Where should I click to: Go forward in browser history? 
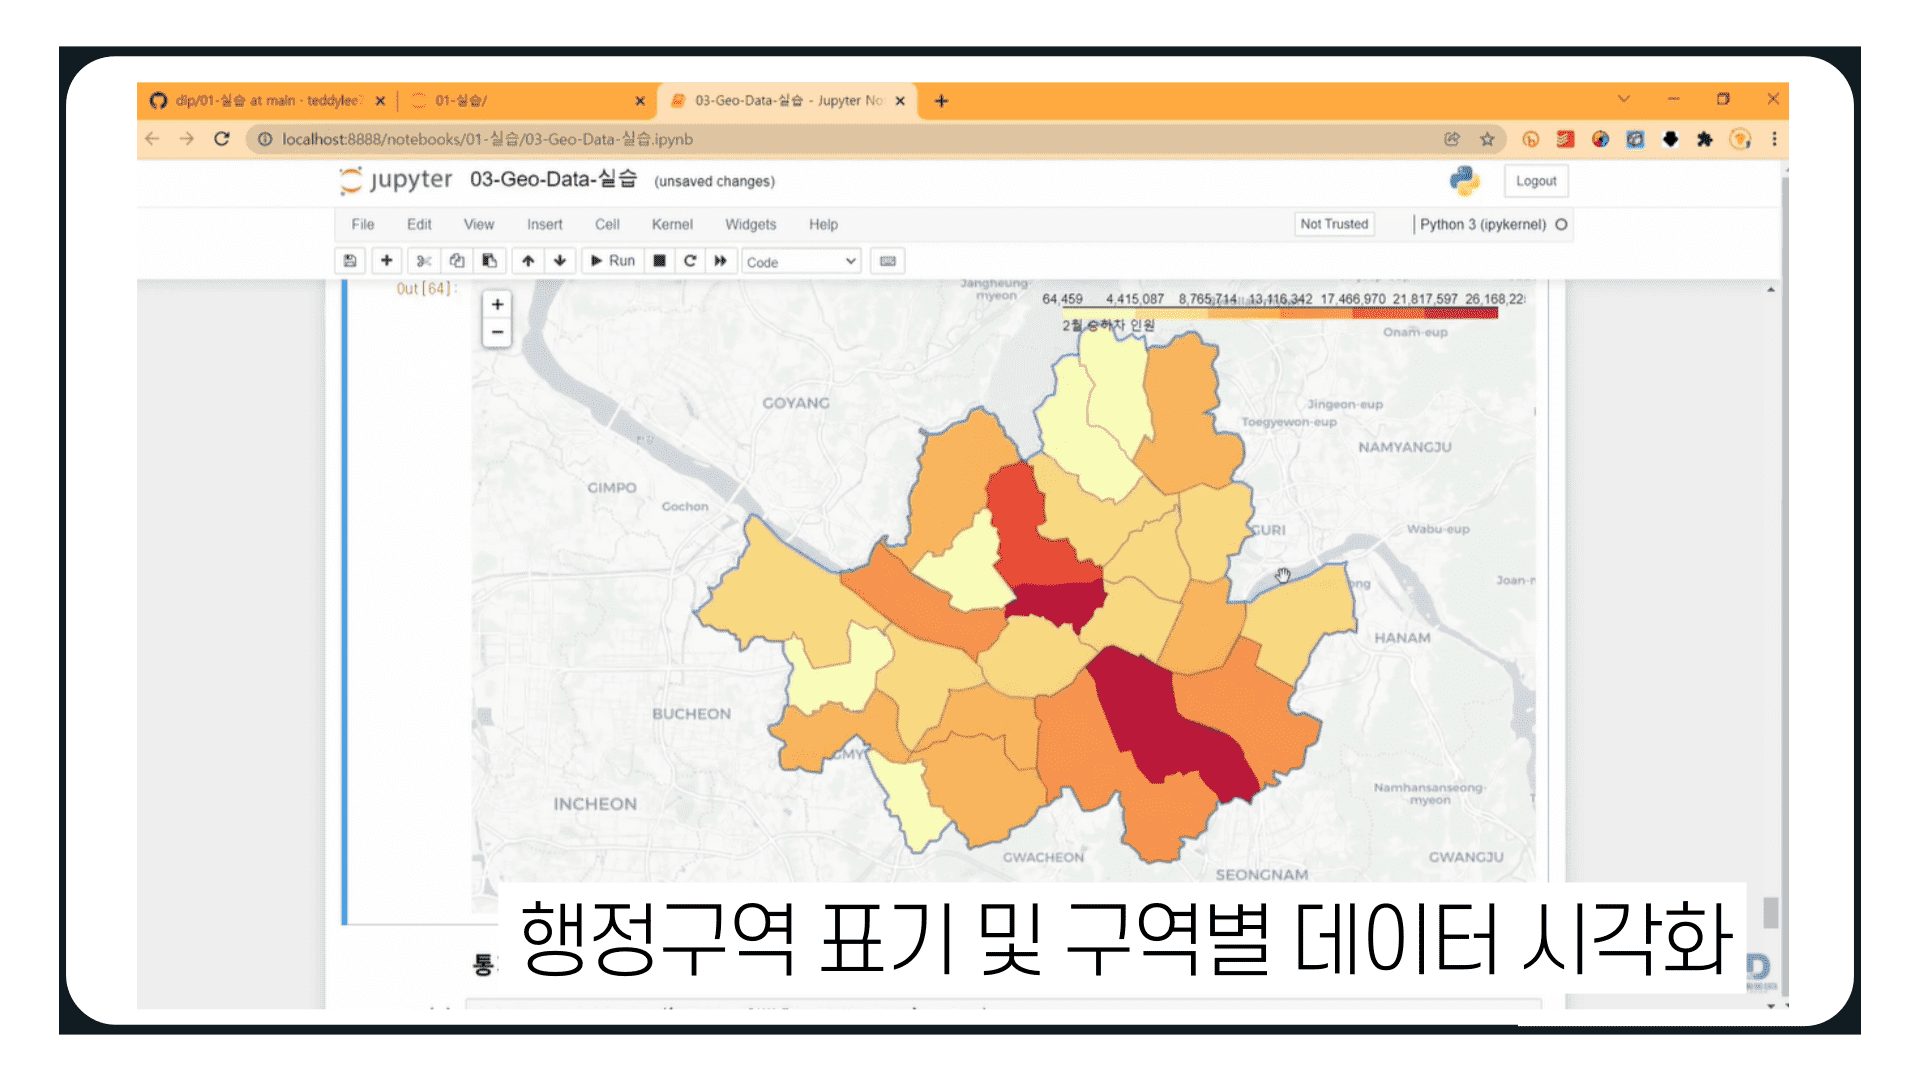[187, 139]
